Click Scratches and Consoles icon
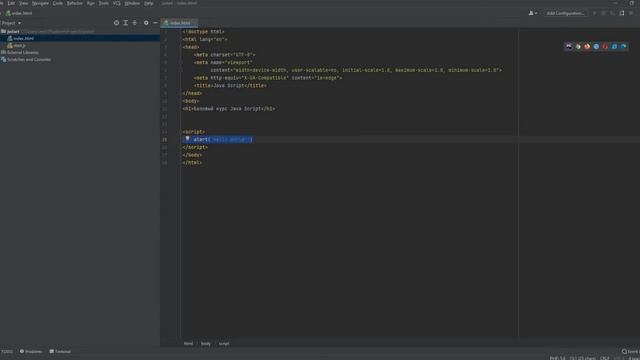This screenshot has height=360, width=640. tap(3, 60)
